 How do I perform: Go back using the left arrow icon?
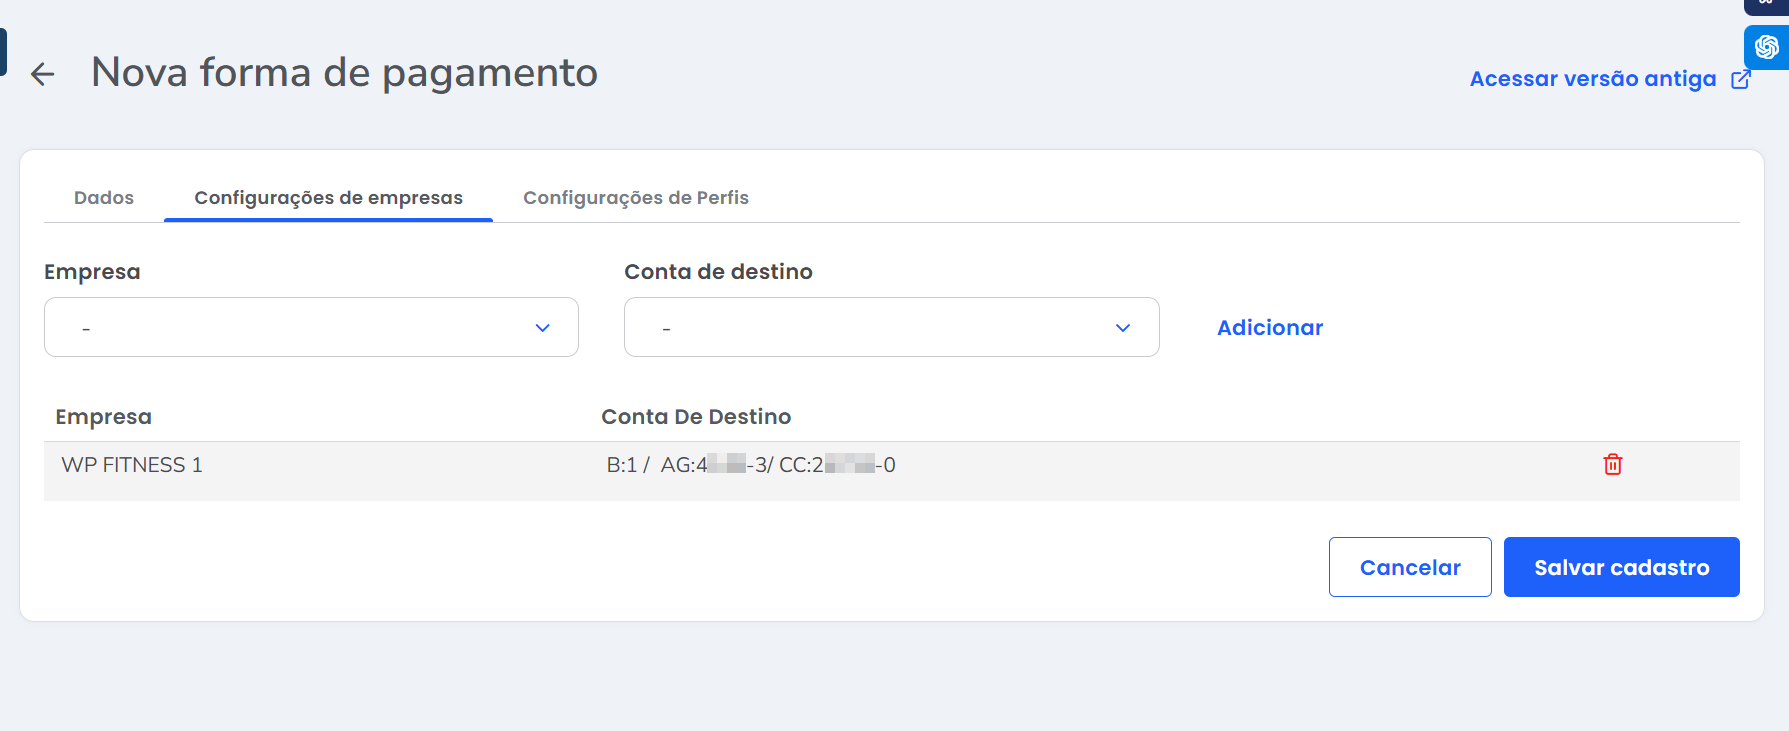tap(42, 74)
